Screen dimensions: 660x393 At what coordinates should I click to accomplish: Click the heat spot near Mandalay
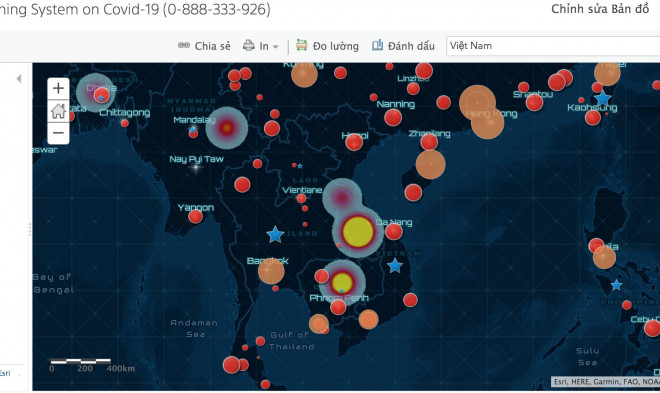227,127
